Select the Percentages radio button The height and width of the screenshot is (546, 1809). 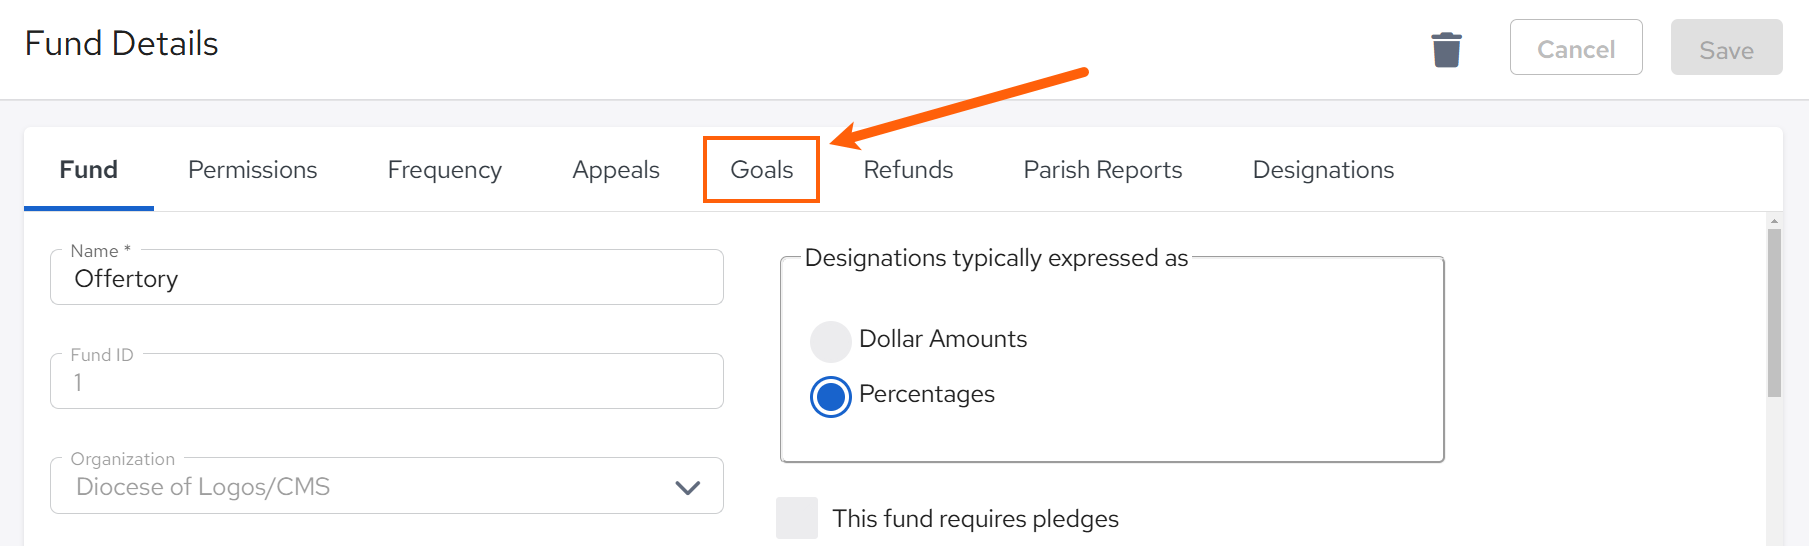coord(830,396)
